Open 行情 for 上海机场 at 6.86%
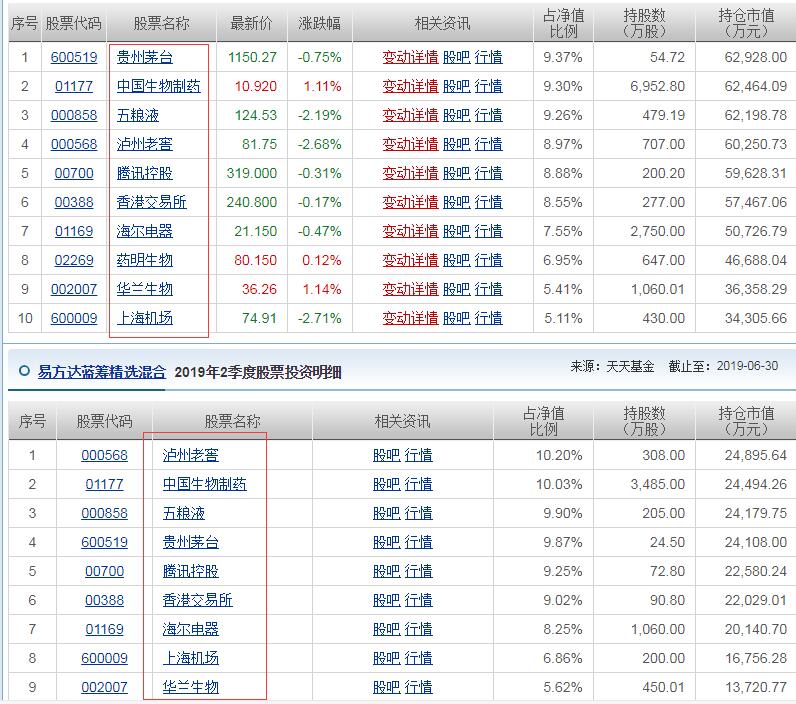Screen dimensions: 796x704 point(418,658)
